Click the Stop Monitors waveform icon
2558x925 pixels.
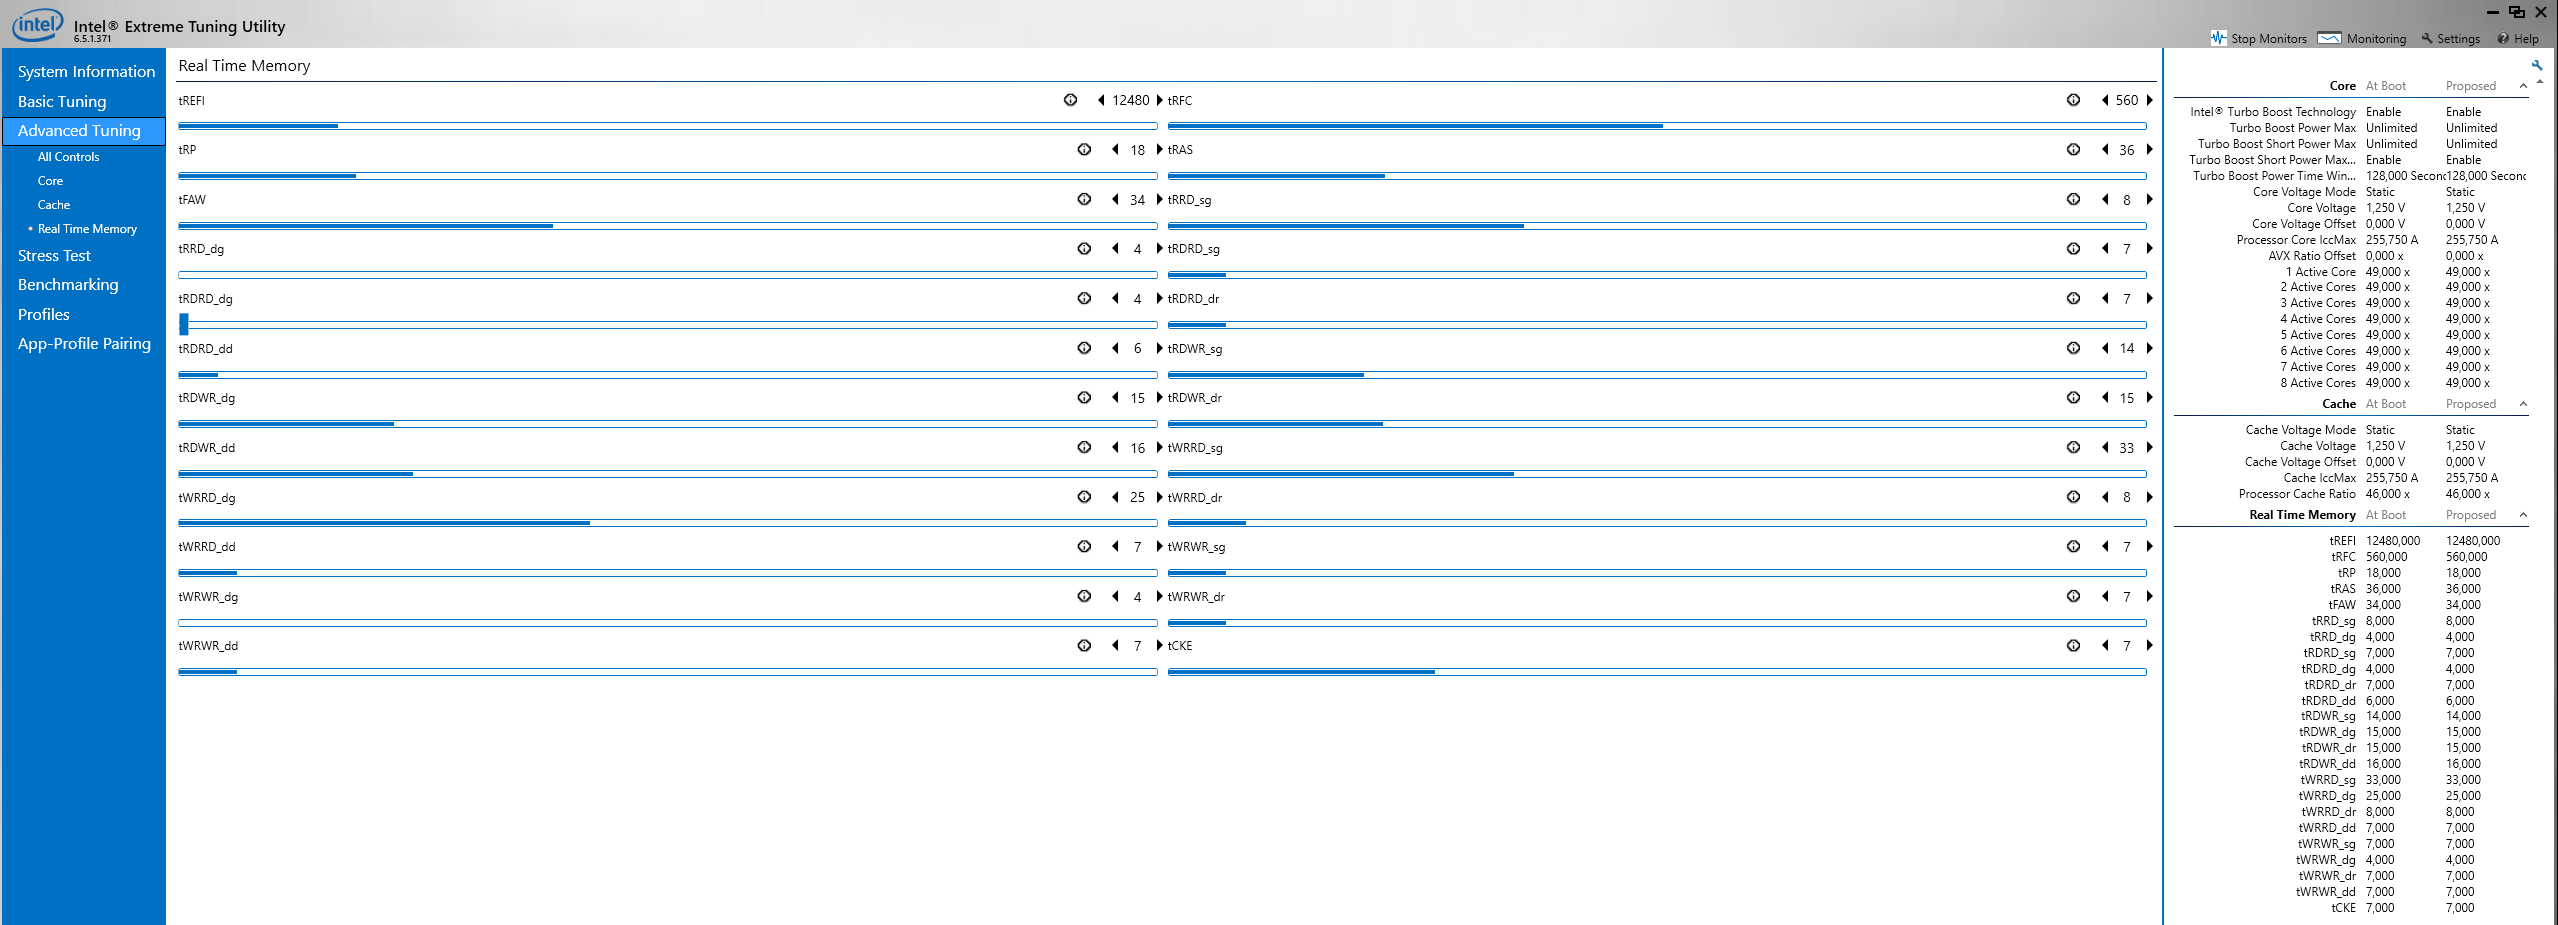[x=2218, y=38]
